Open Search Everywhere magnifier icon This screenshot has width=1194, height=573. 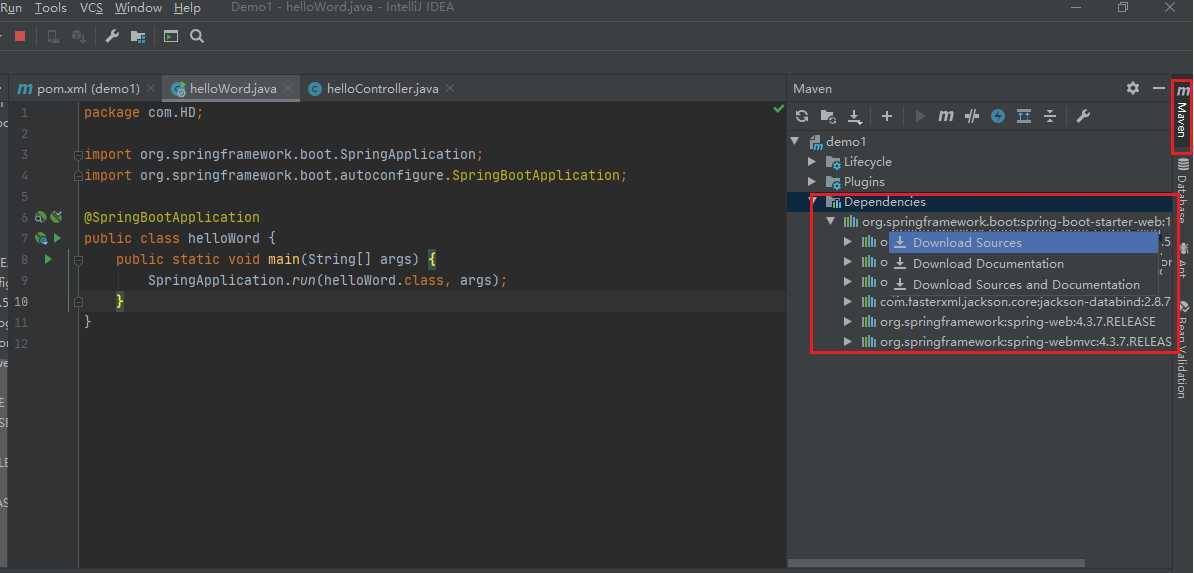point(197,36)
